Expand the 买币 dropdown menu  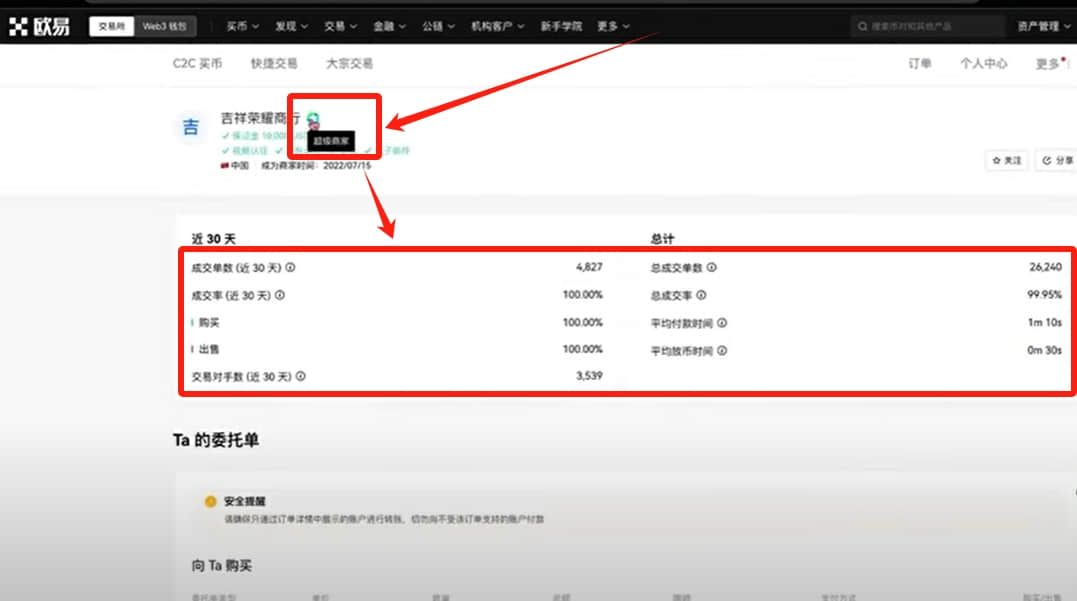[242, 26]
